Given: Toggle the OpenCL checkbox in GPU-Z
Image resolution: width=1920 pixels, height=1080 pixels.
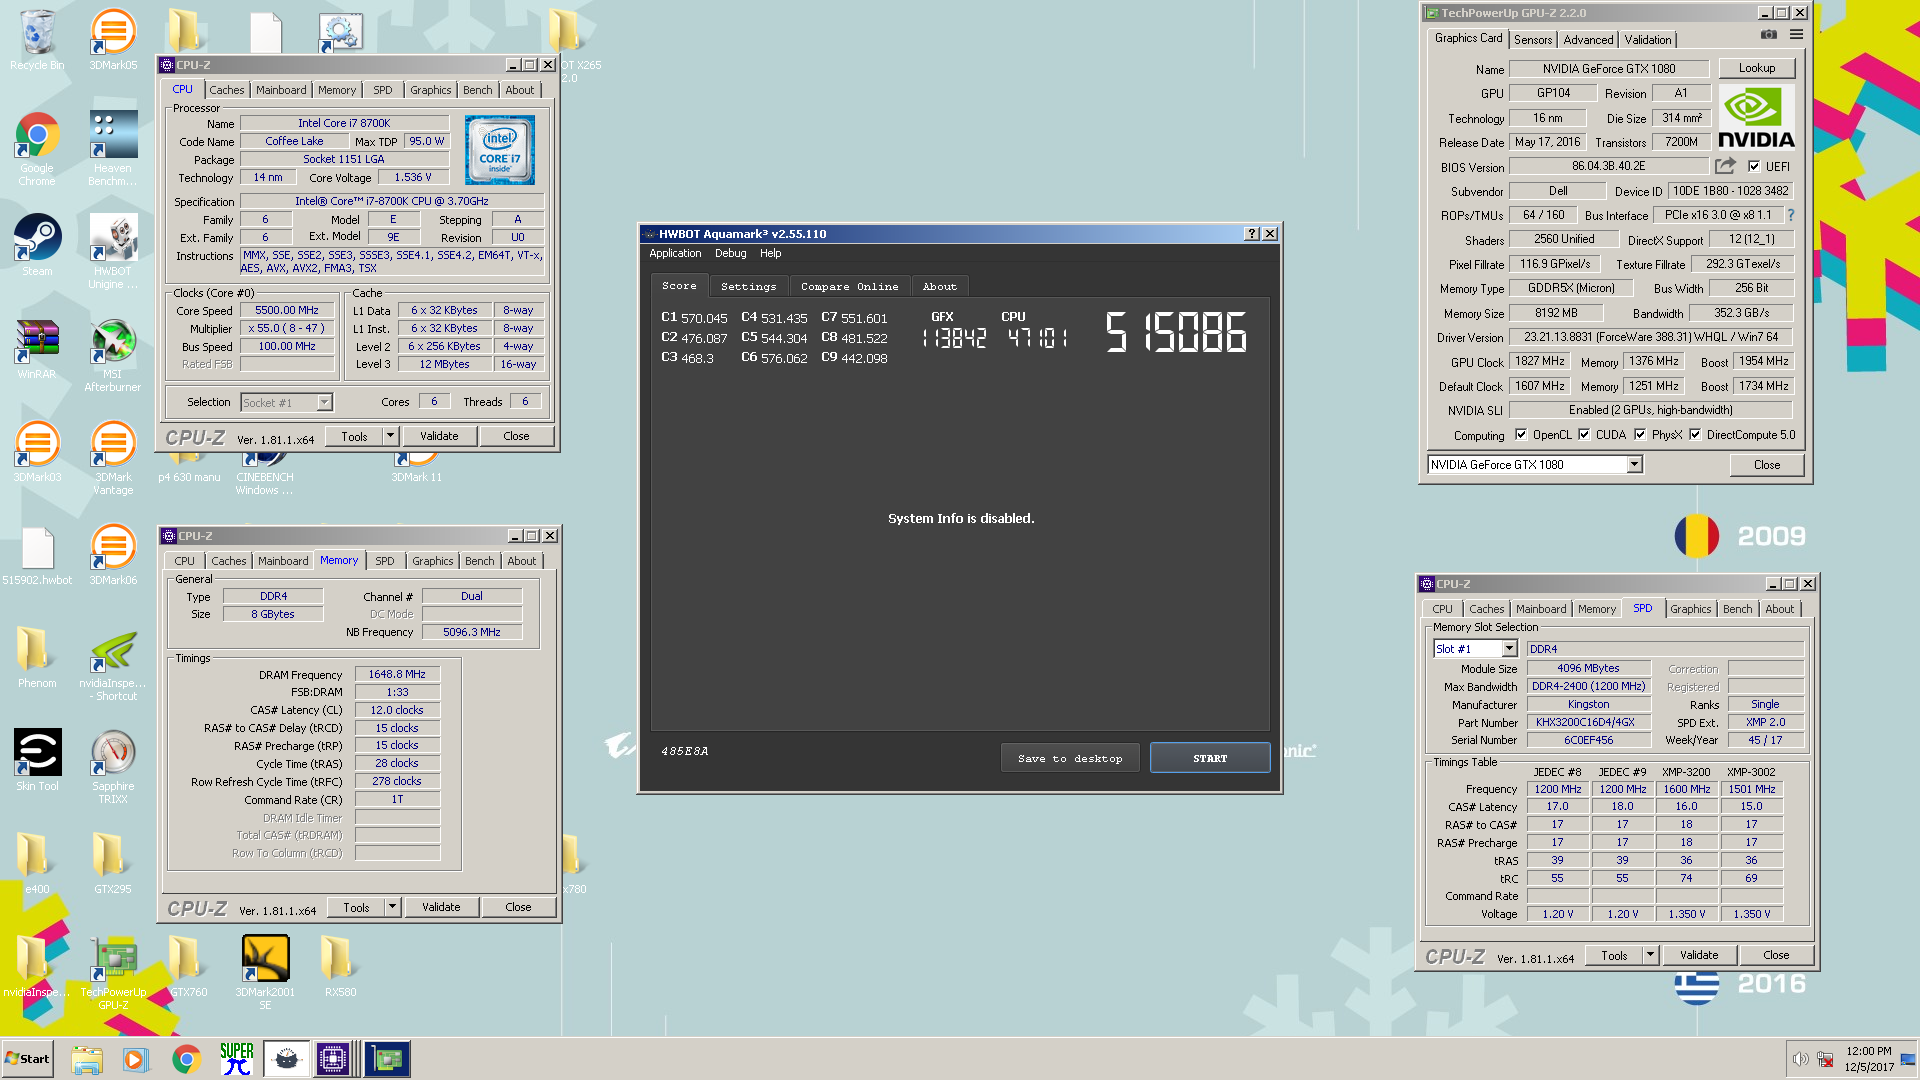Looking at the screenshot, I should tap(1521, 435).
